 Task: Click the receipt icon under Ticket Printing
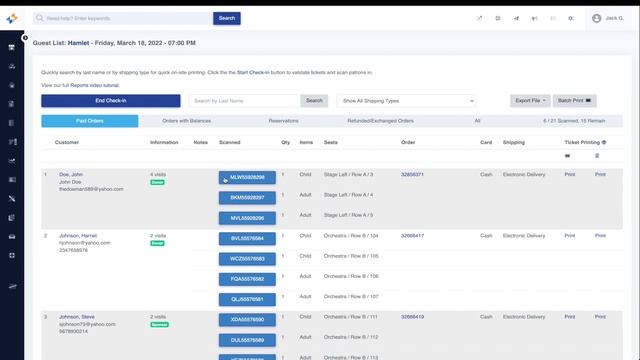click(597, 156)
